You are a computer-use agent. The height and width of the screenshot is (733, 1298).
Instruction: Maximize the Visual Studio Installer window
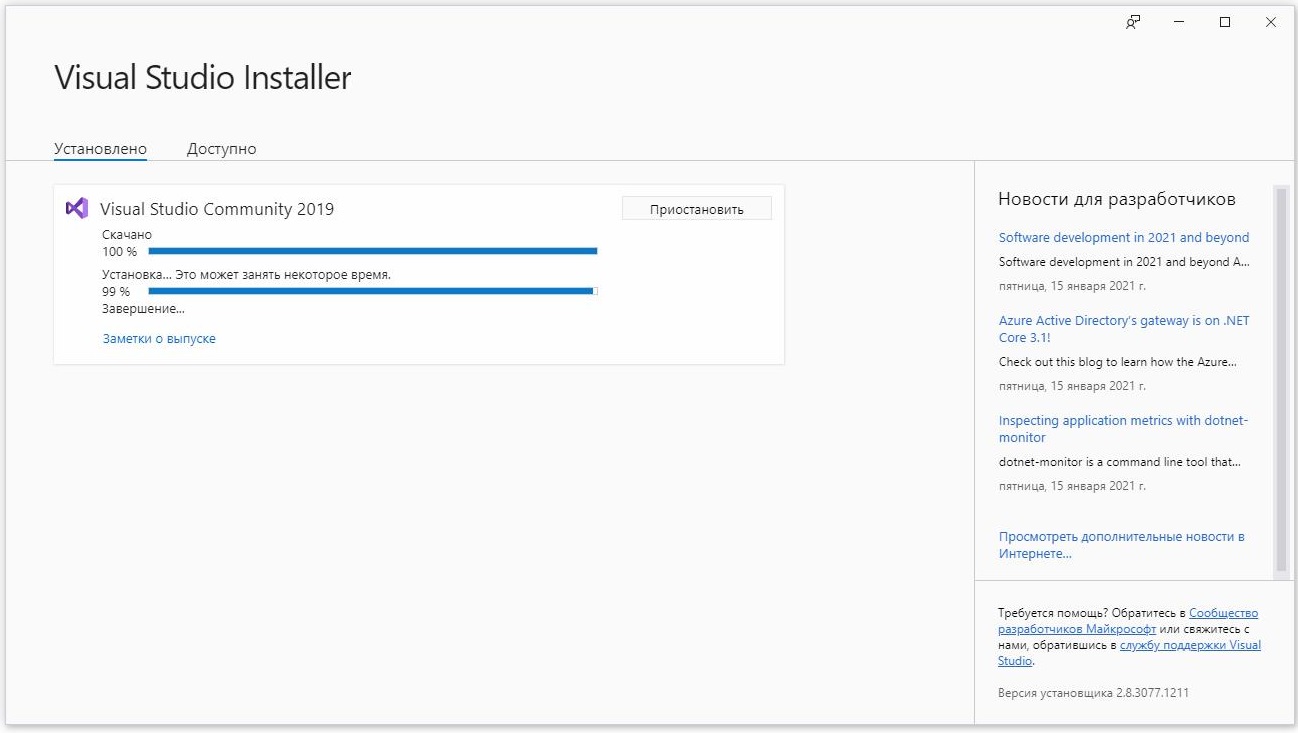pos(1225,22)
